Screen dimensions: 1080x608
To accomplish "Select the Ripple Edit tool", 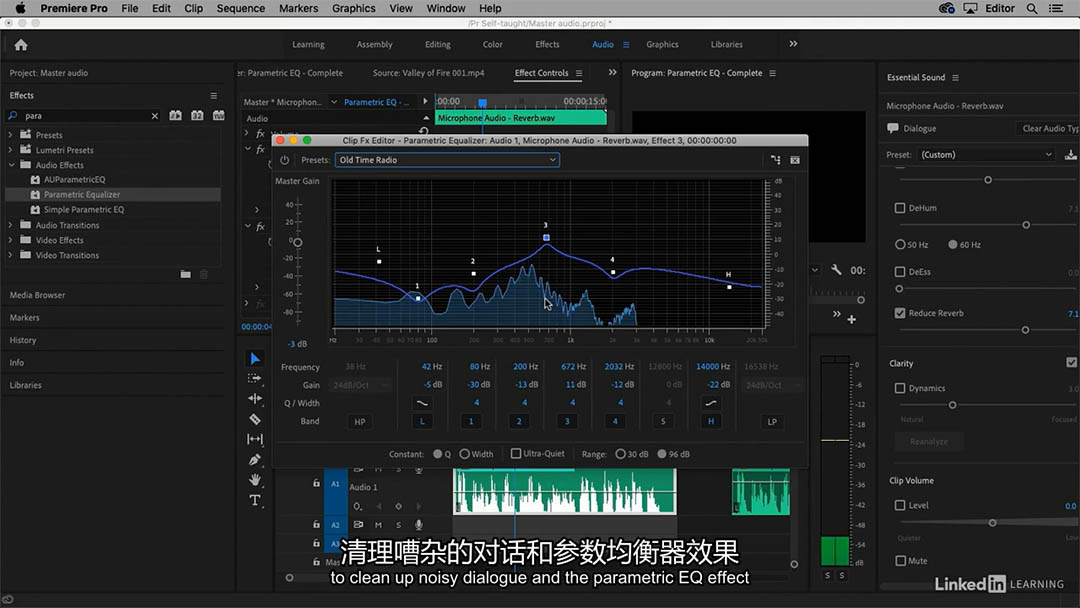I will tap(255, 399).
